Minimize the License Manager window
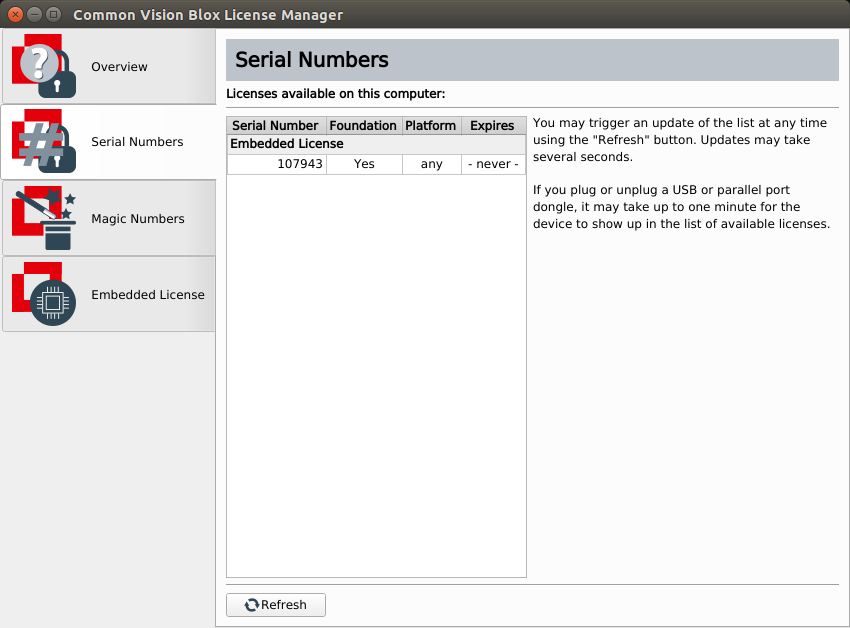The width and height of the screenshot is (850, 628). (35, 15)
